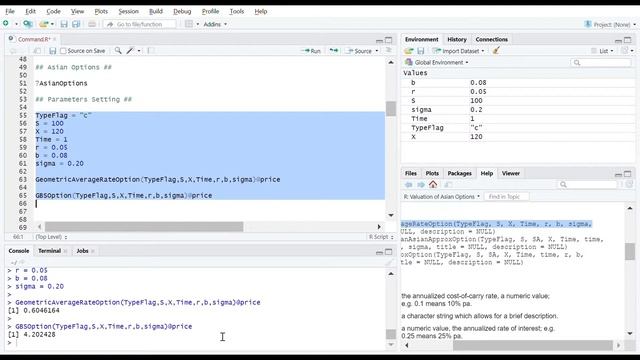Click the Help home icon
640x360 pixels.
(x=433, y=184)
